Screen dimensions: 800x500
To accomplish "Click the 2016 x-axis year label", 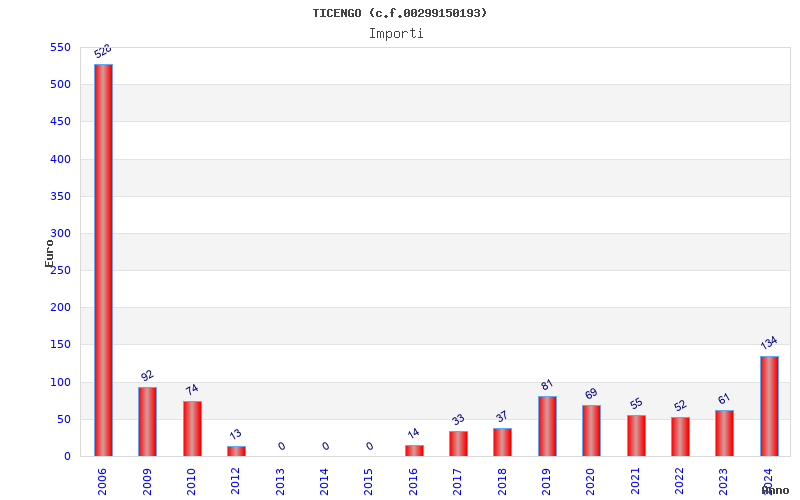I will [x=413, y=482].
